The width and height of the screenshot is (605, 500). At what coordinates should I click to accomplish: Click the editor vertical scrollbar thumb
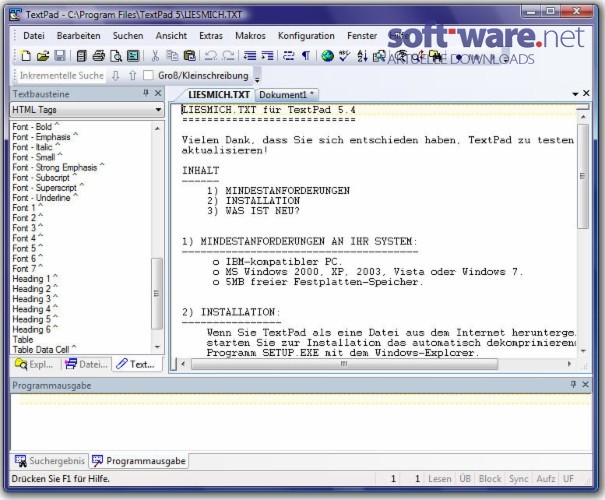pyautogui.click(x=583, y=176)
